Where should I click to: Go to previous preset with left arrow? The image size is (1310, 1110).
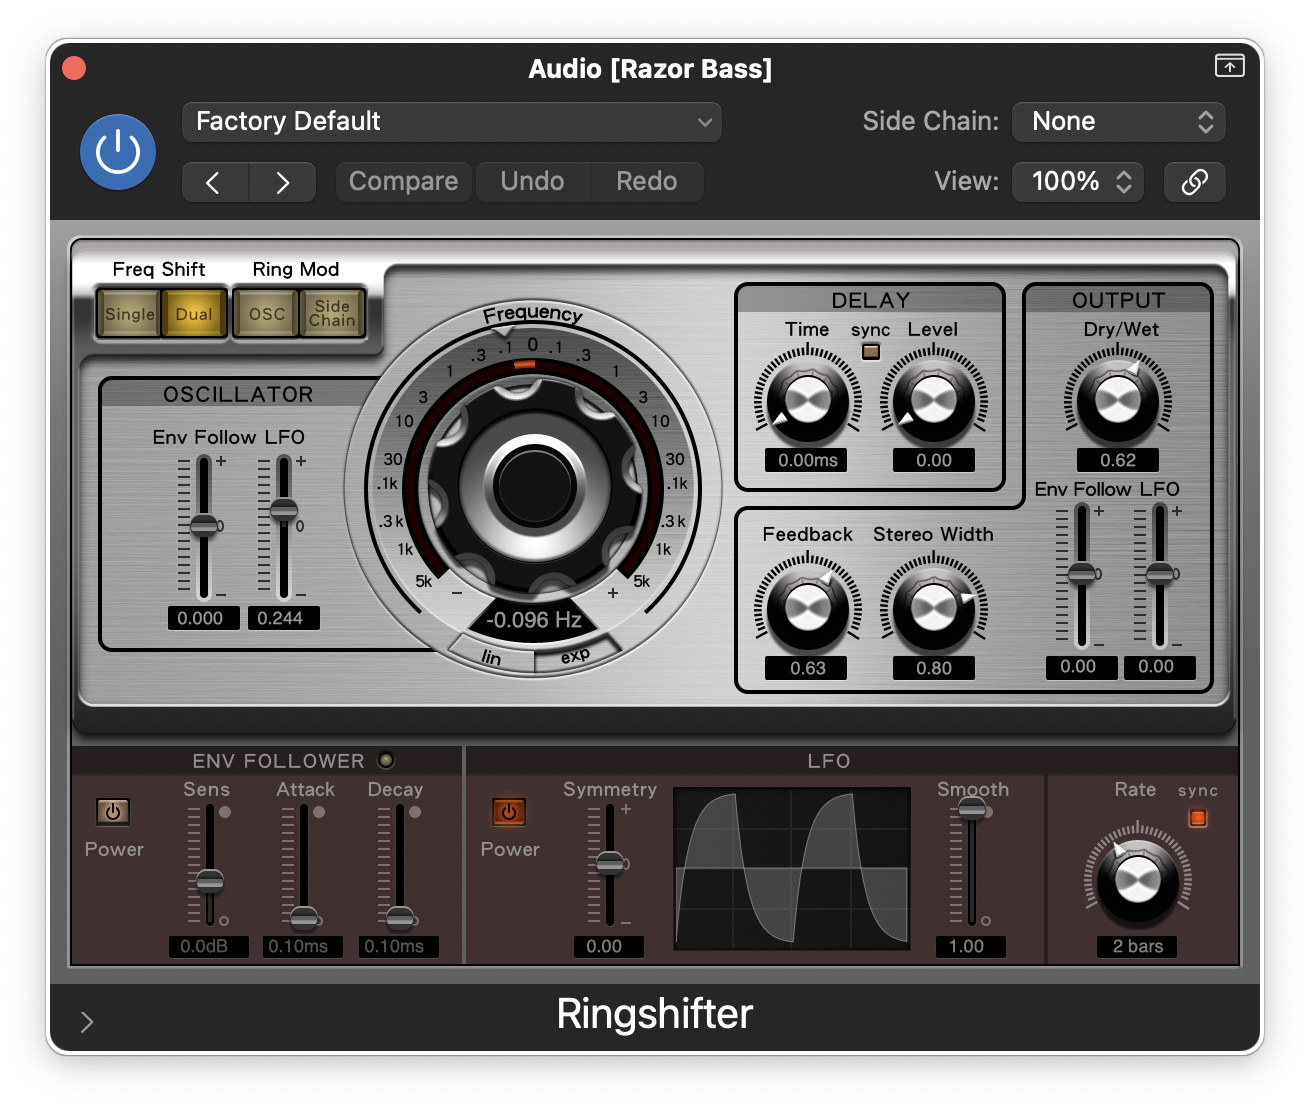coord(214,182)
